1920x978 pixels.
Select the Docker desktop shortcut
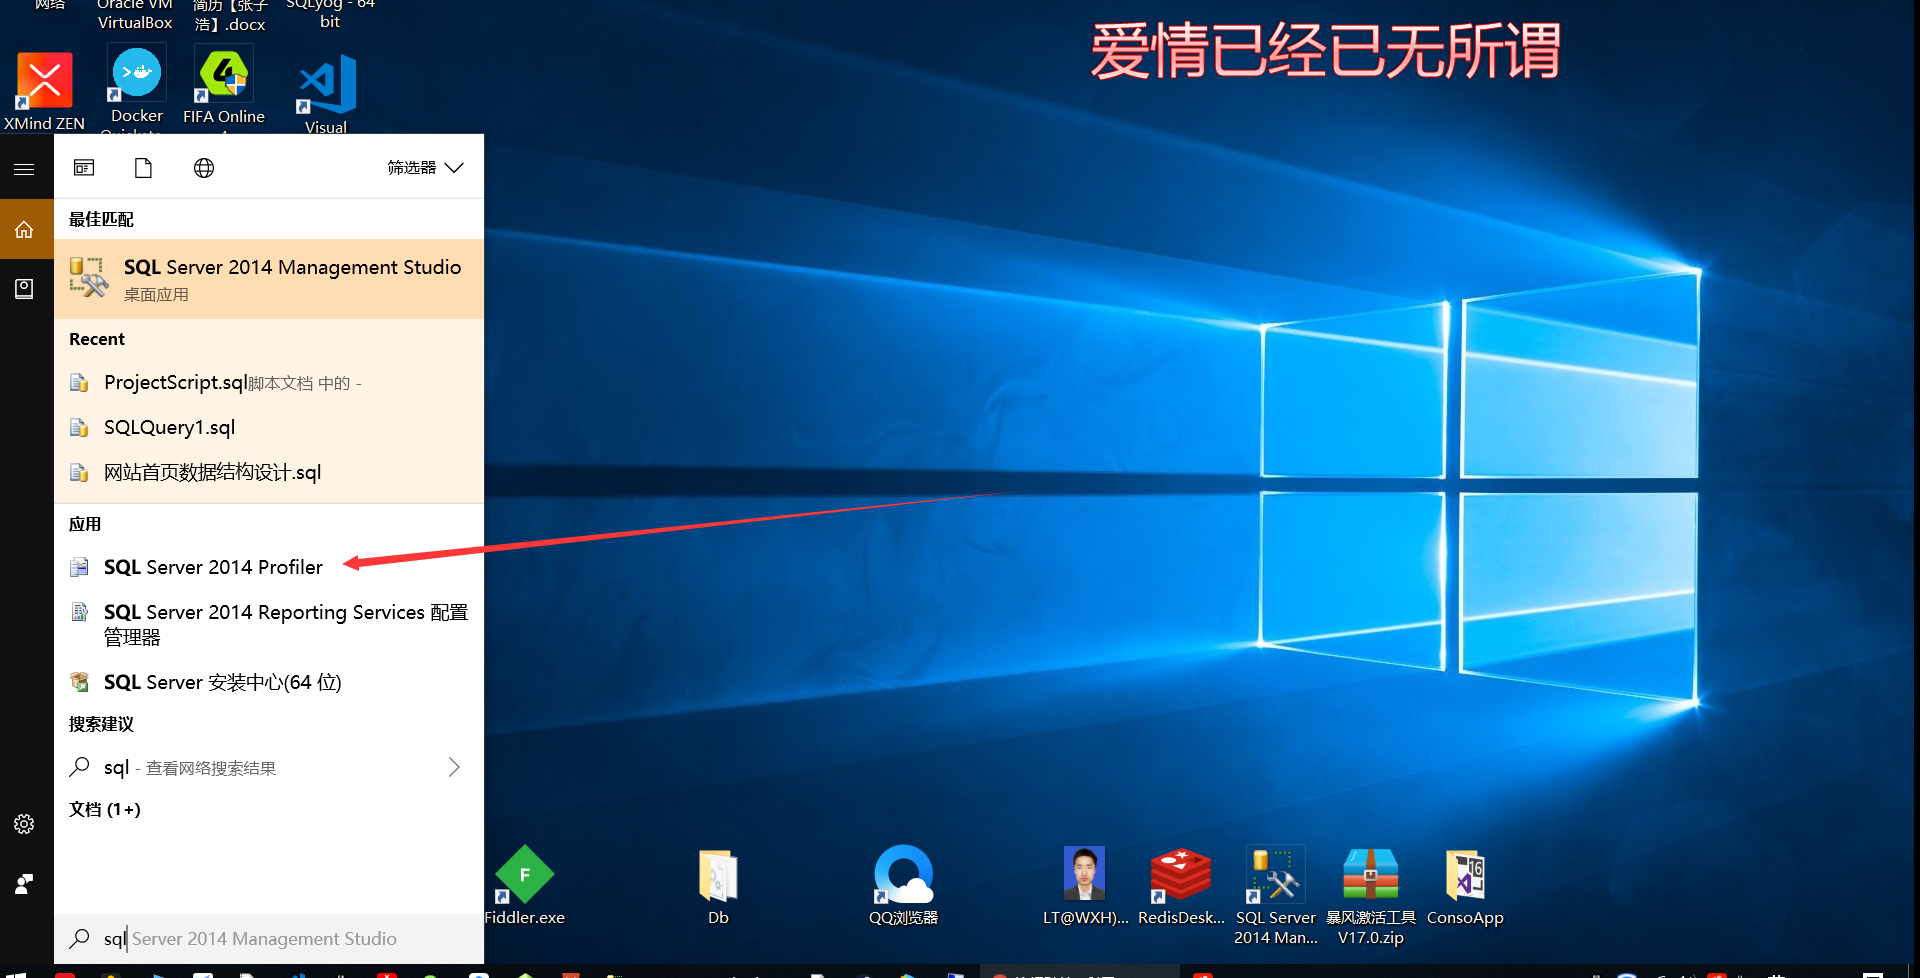point(136,88)
